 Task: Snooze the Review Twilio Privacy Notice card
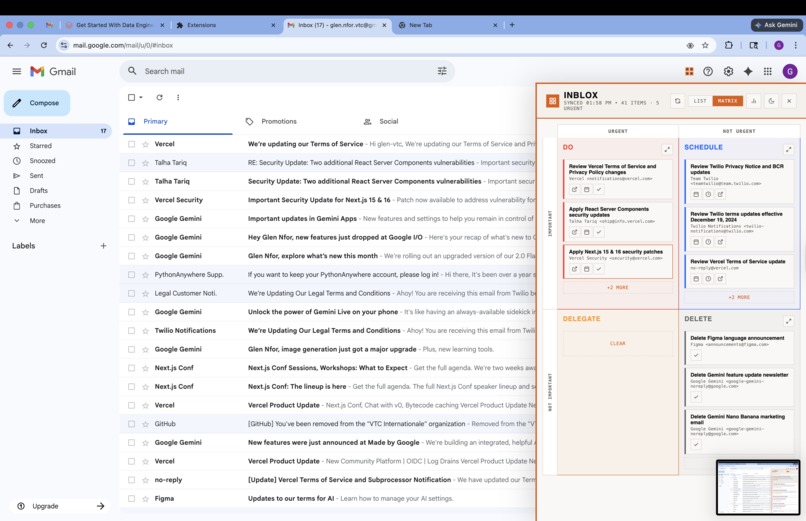pyautogui.click(x=708, y=194)
